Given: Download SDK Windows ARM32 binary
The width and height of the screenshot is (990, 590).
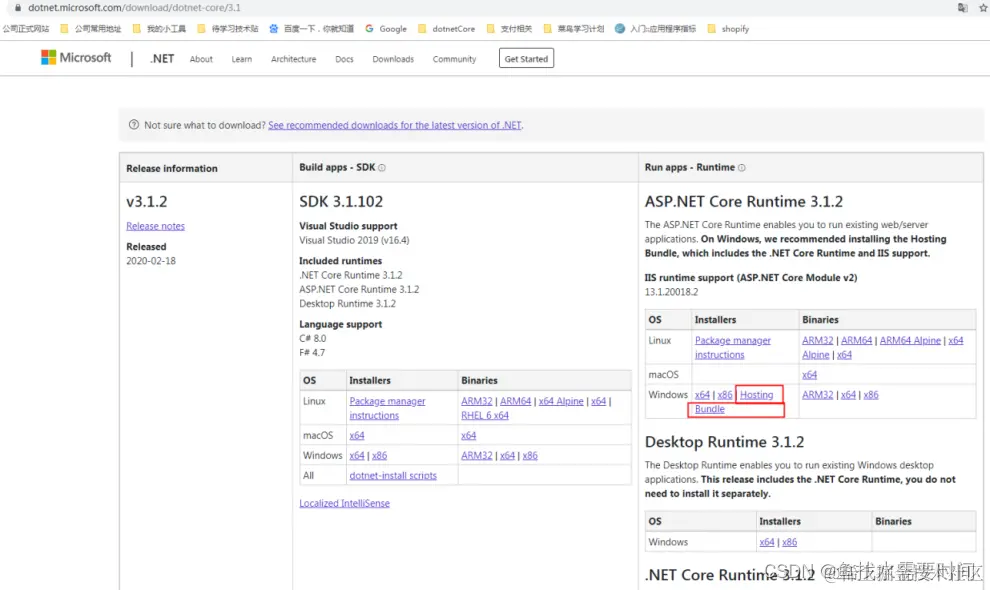Looking at the screenshot, I should click(x=477, y=455).
